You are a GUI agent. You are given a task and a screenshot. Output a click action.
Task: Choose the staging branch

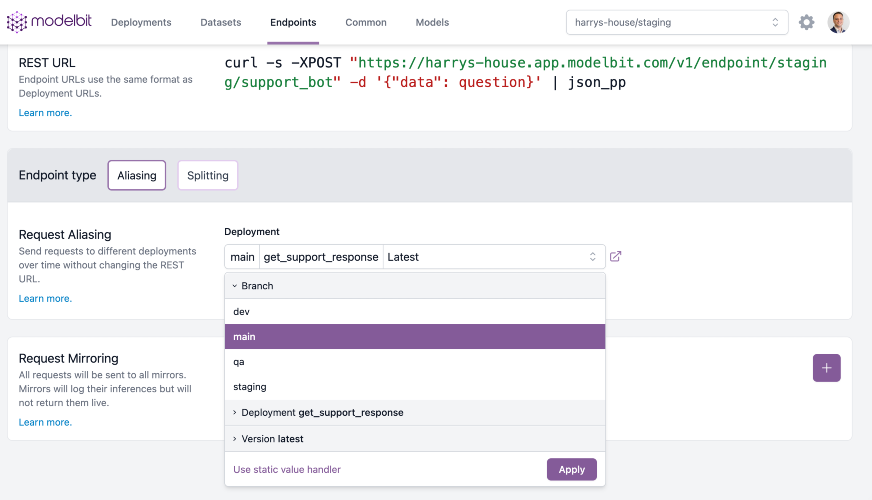pyautogui.click(x=414, y=387)
